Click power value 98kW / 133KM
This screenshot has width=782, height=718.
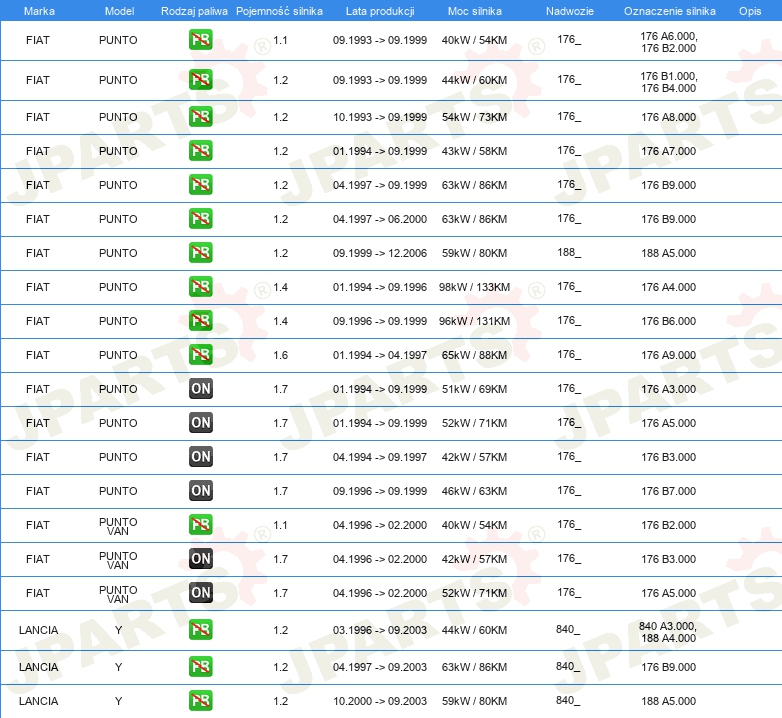[x=474, y=287]
